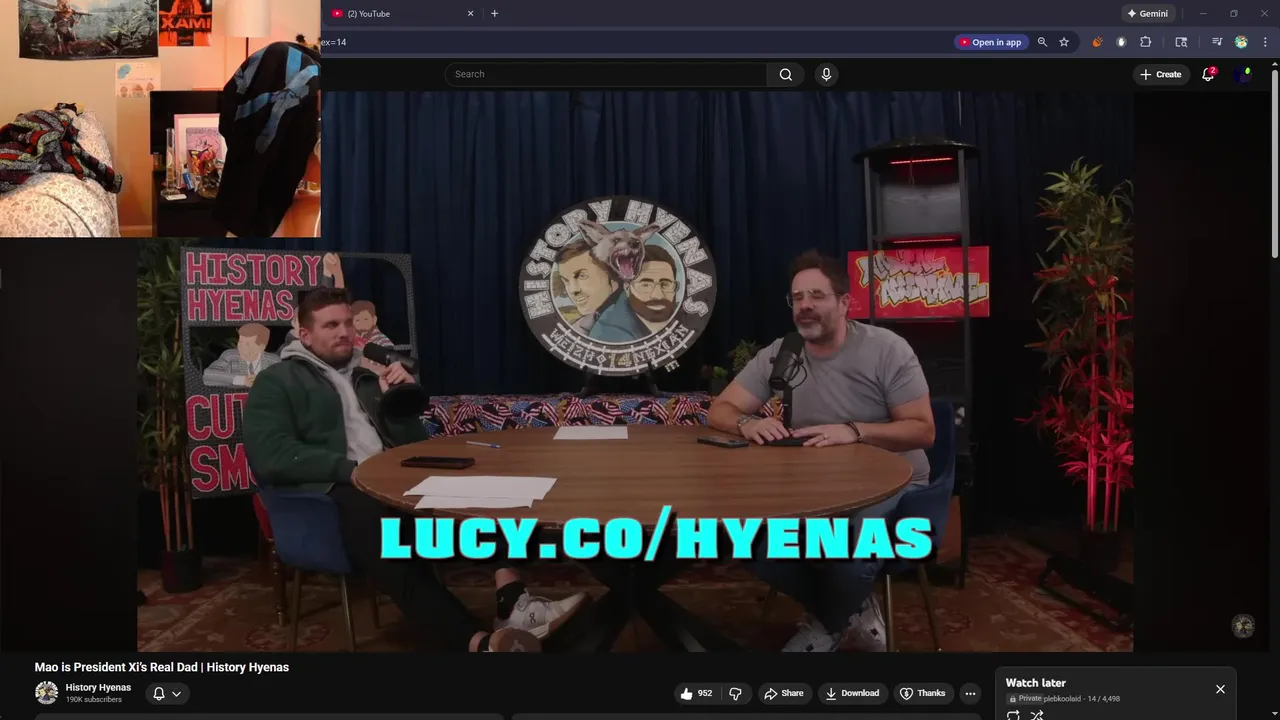This screenshot has height=720, width=1280.
Task: Close the YouTube browser tab
Action: [x=470, y=14]
